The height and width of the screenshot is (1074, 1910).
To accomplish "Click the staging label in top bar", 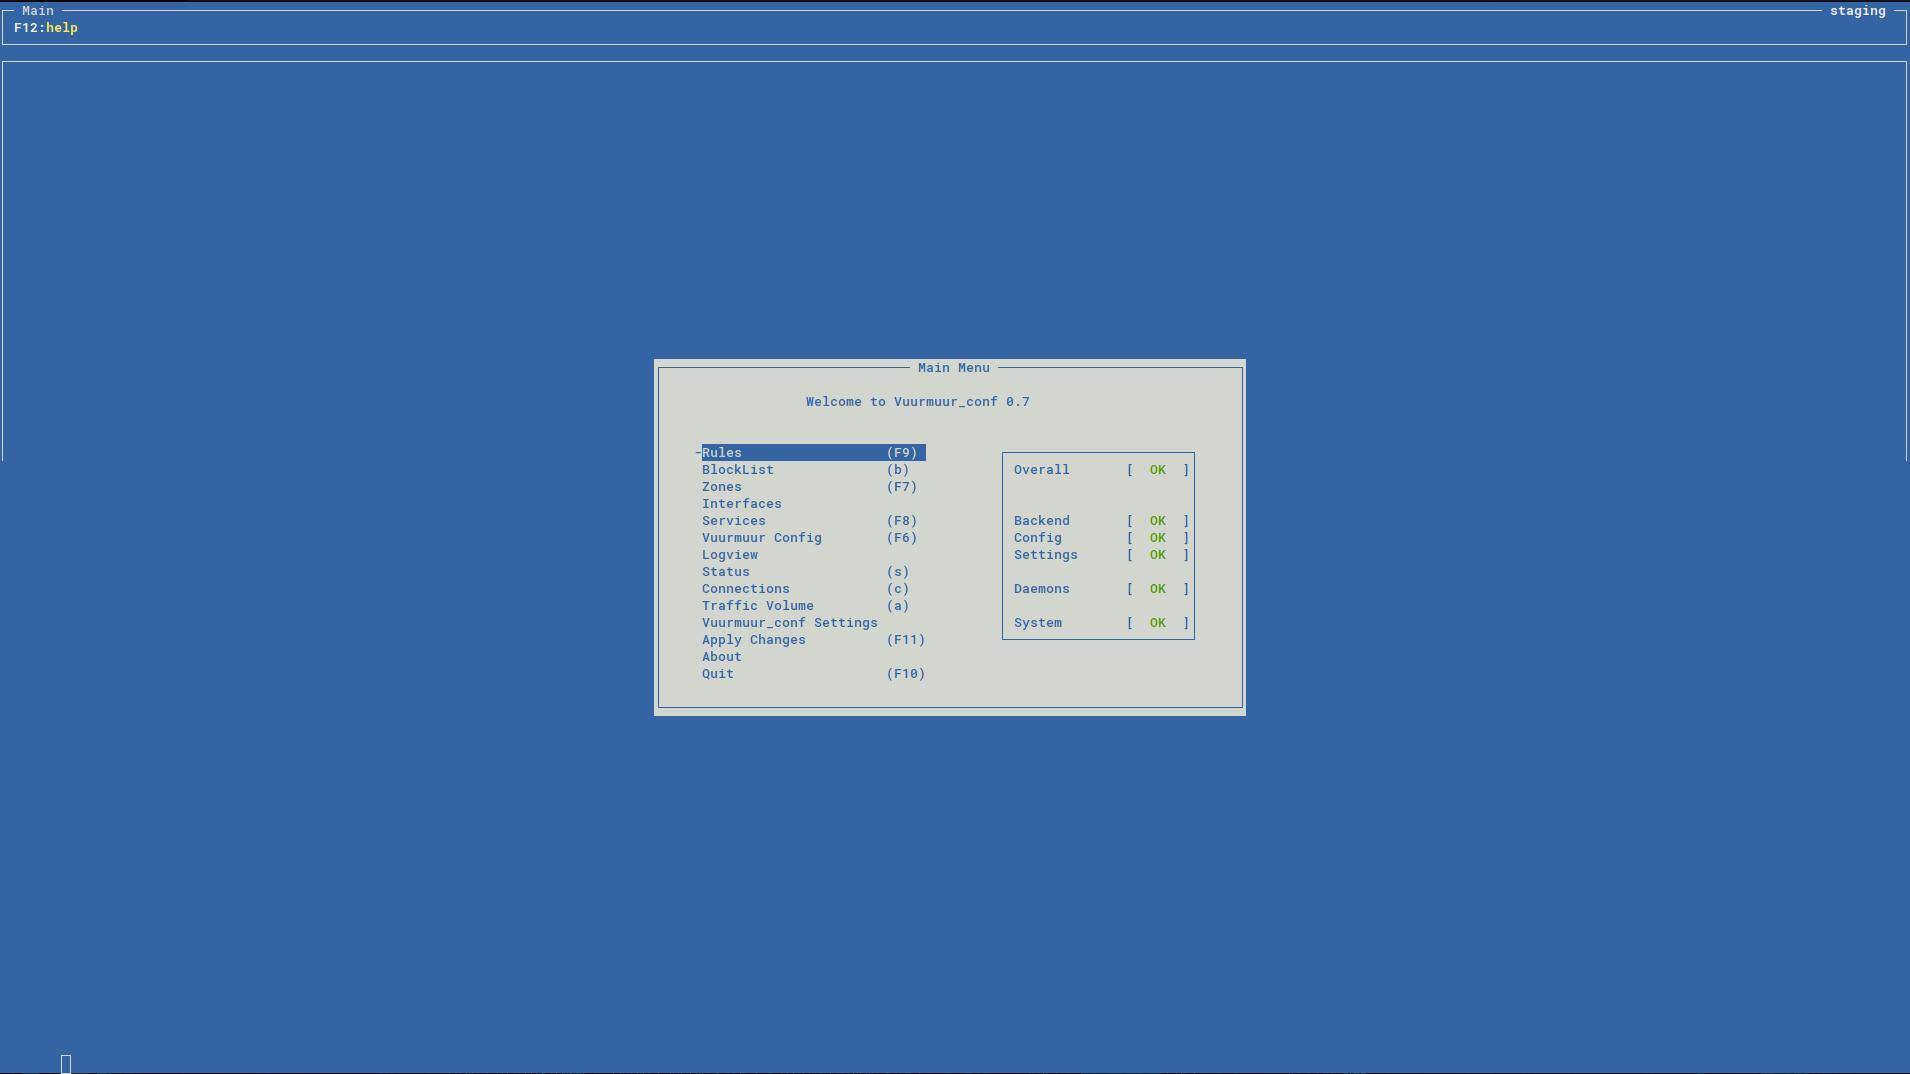I will 1858,11.
